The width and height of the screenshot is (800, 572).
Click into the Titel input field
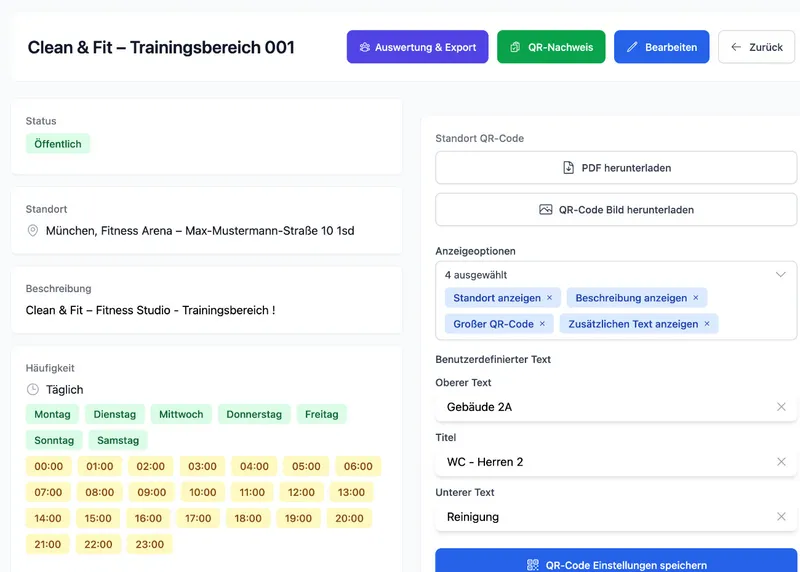click(600, 462)
